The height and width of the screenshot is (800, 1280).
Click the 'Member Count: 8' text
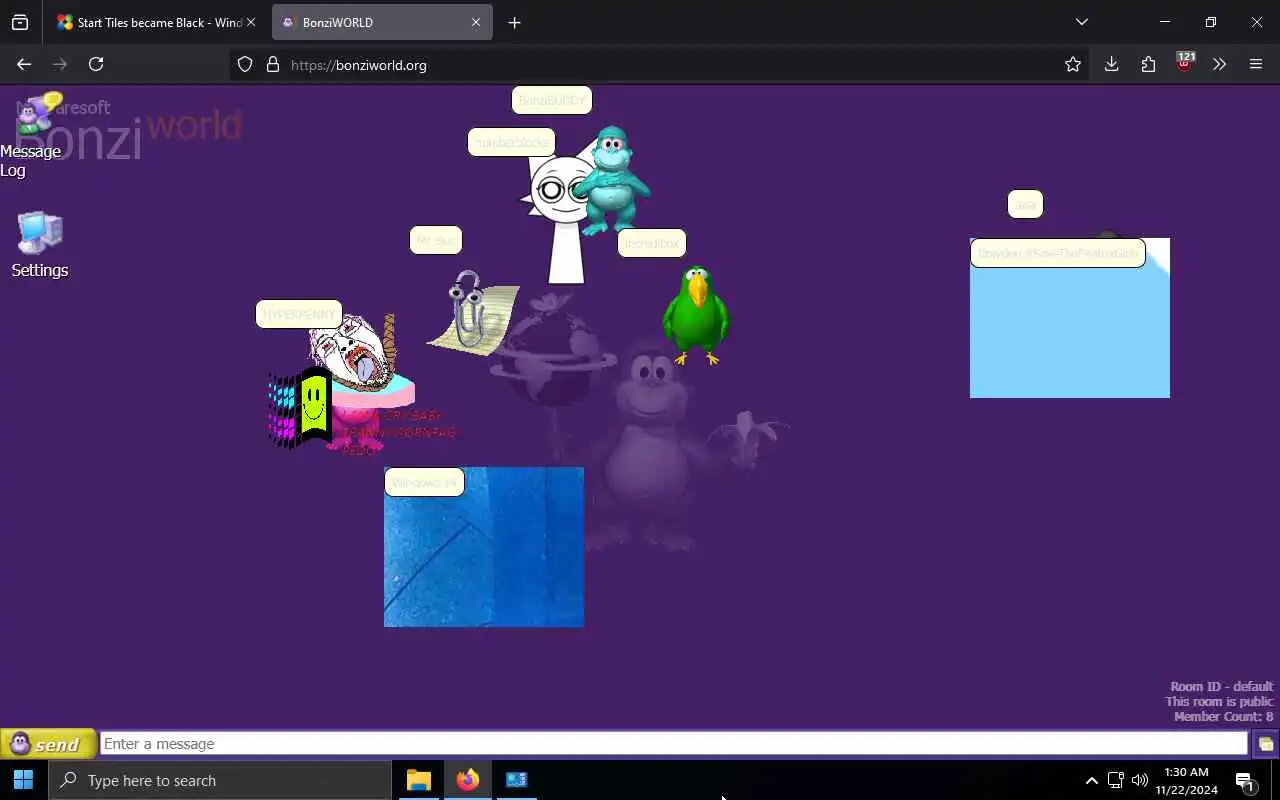(1224, 717)
